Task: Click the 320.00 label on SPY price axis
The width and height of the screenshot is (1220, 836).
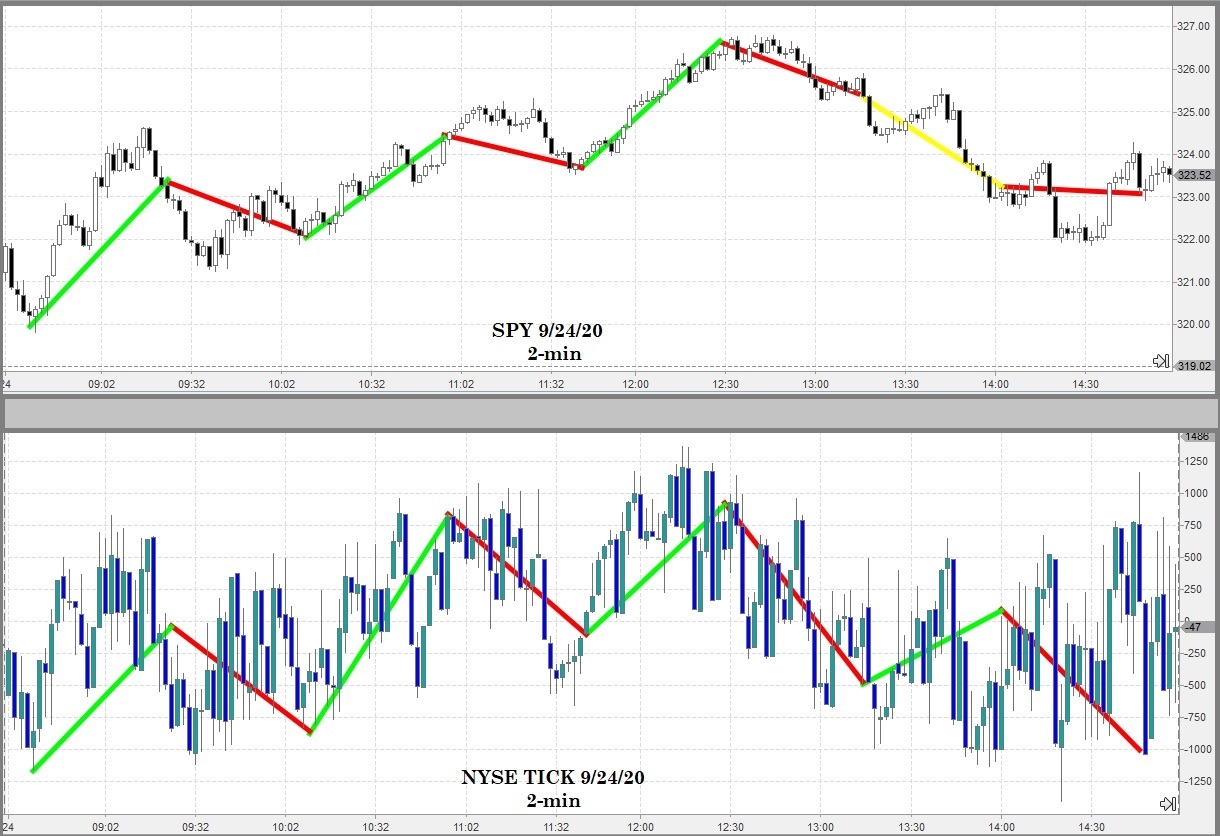Action: 1195,325
